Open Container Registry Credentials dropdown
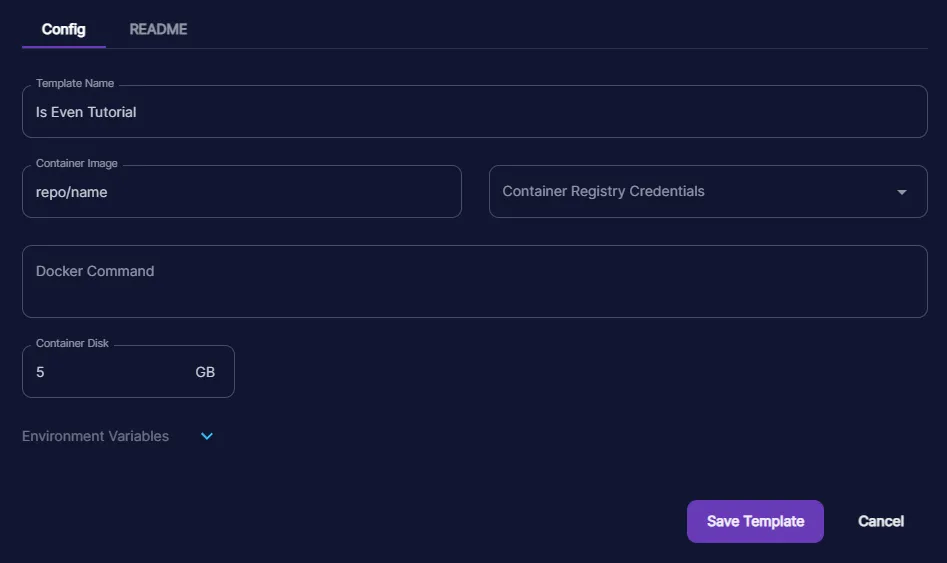 pos(708,191)
